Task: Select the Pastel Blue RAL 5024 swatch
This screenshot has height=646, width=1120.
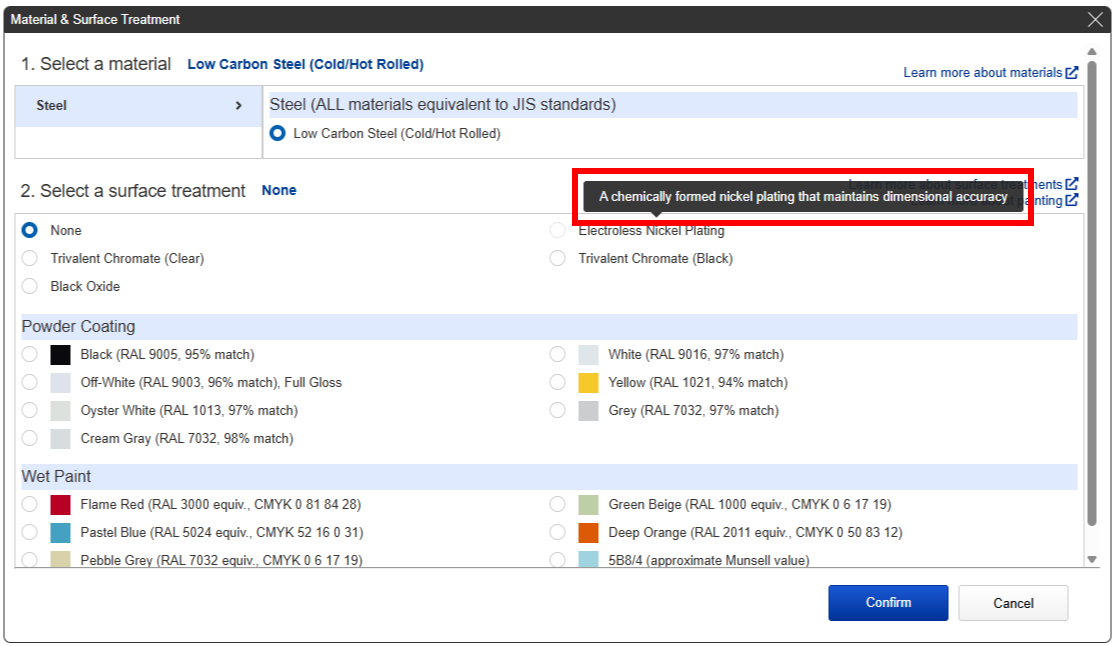Action: [x=61, y=533]
